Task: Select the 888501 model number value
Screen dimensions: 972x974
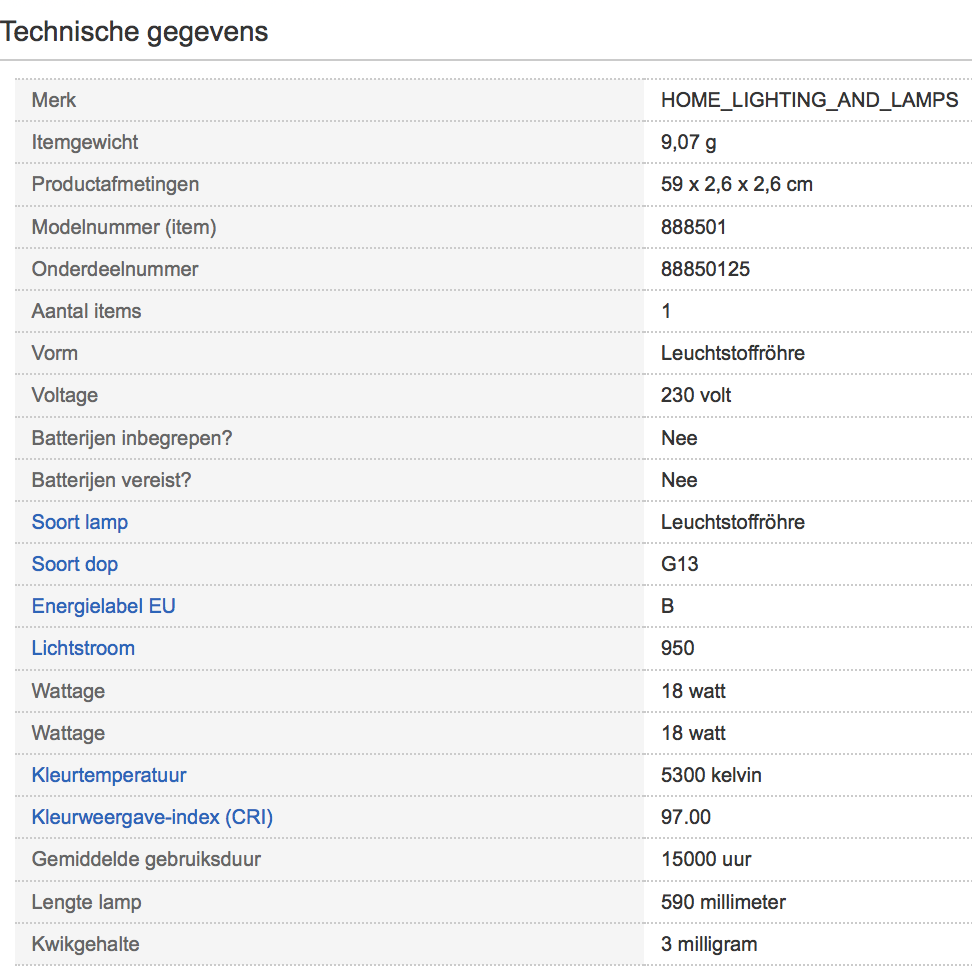Action: (693, 227)
